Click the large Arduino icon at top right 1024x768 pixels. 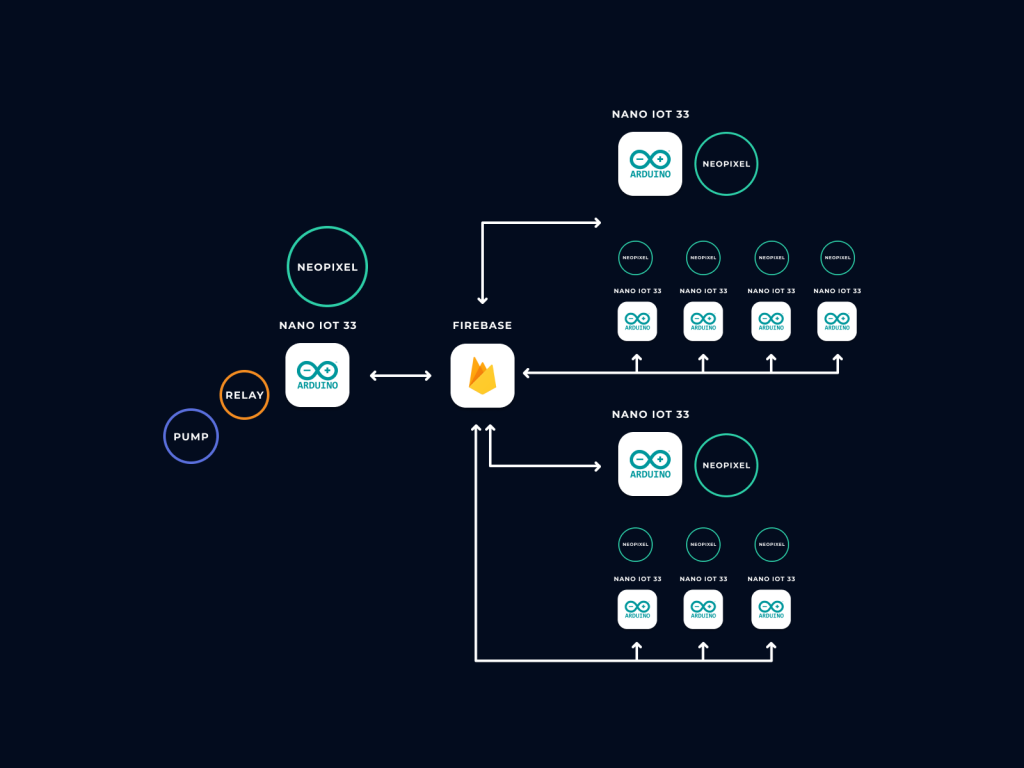pos(650,164)
